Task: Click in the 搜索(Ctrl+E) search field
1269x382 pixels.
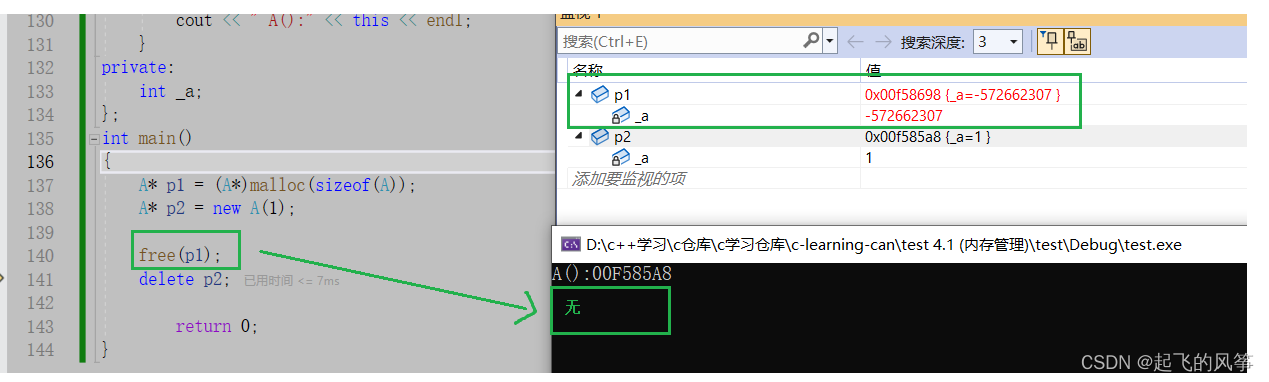Action: (680, 41)
